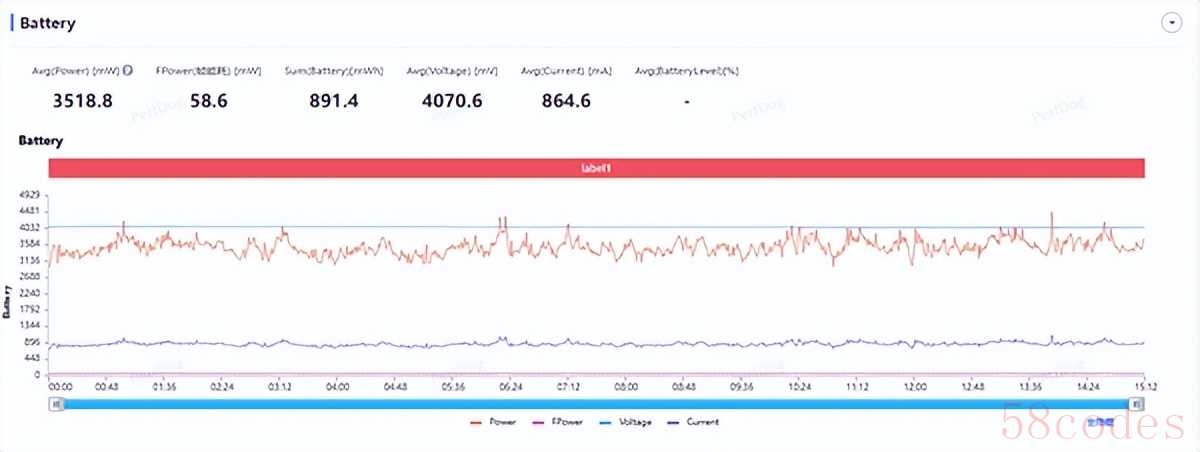Click the blue link below the slider's right end
1200x452 pixels.
(1100, 421)
